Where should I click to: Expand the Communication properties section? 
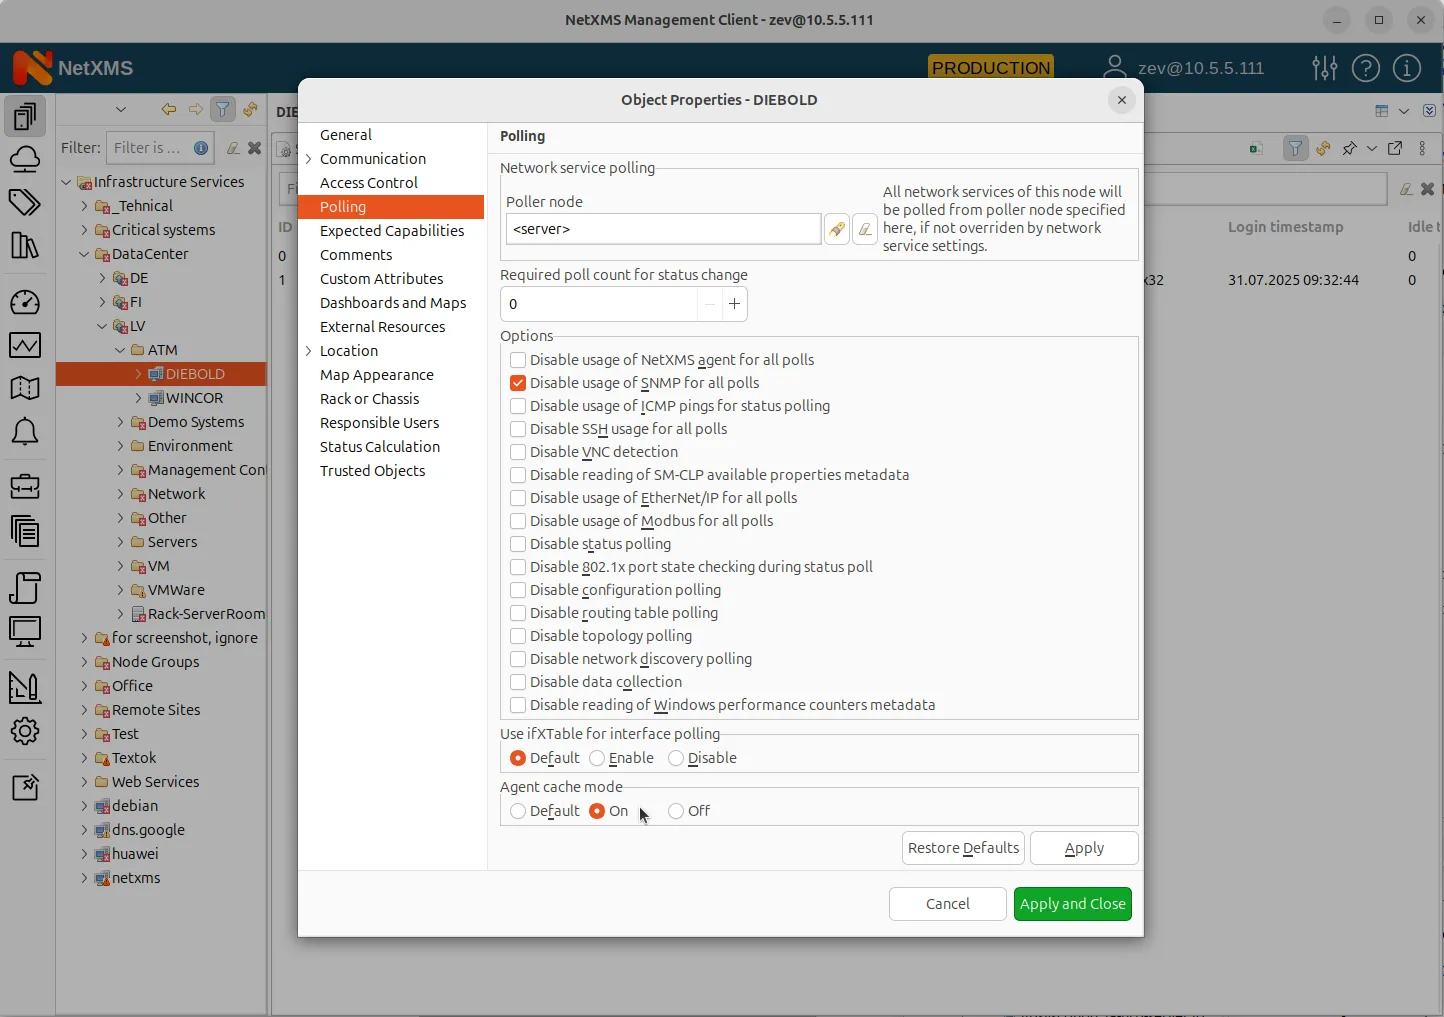[x=309, y=159]
